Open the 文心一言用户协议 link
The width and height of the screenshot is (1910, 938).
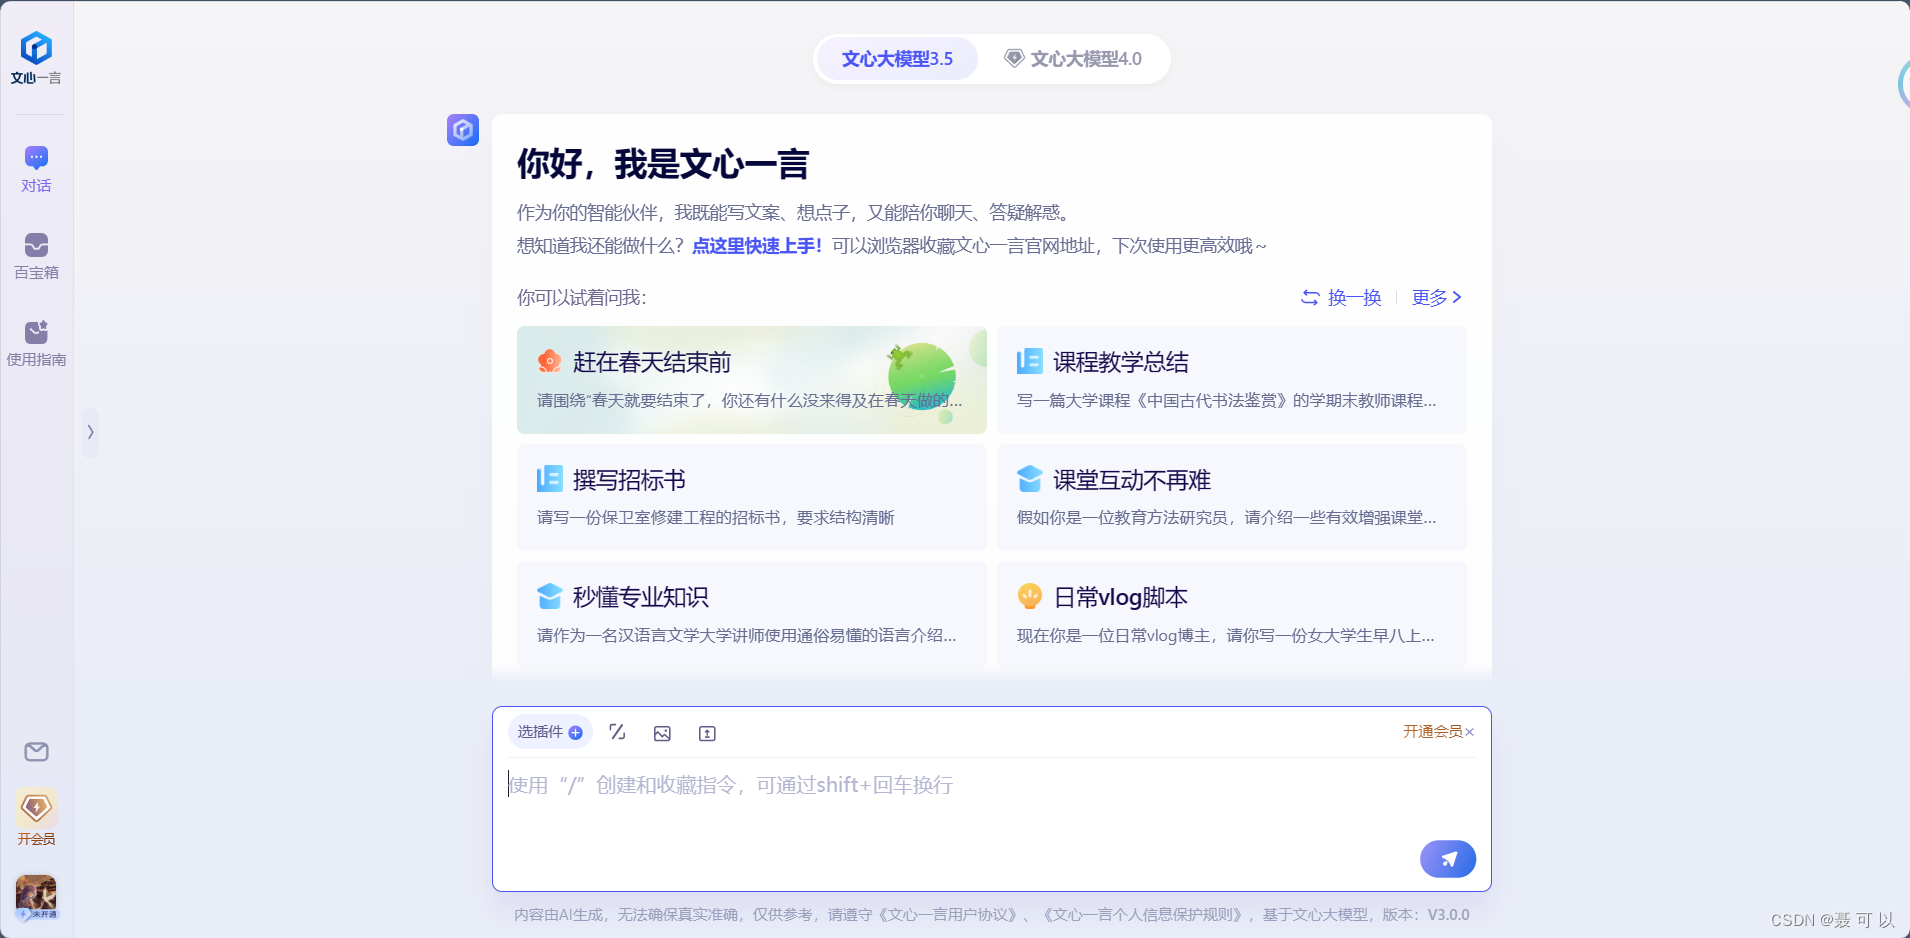pos(949,915)
